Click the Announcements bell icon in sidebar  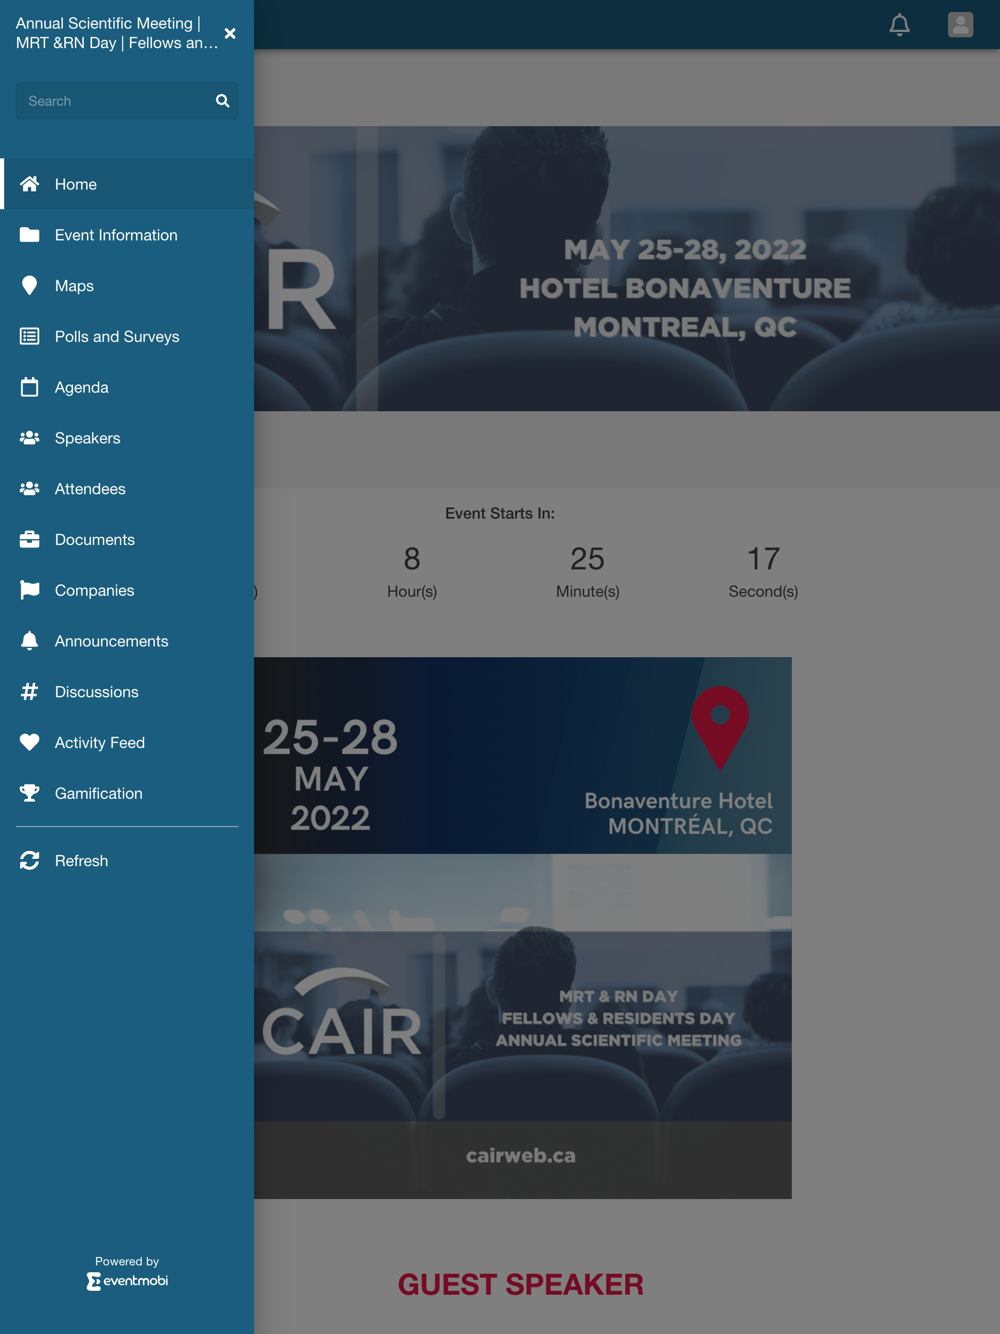click(x=30, y=641)
